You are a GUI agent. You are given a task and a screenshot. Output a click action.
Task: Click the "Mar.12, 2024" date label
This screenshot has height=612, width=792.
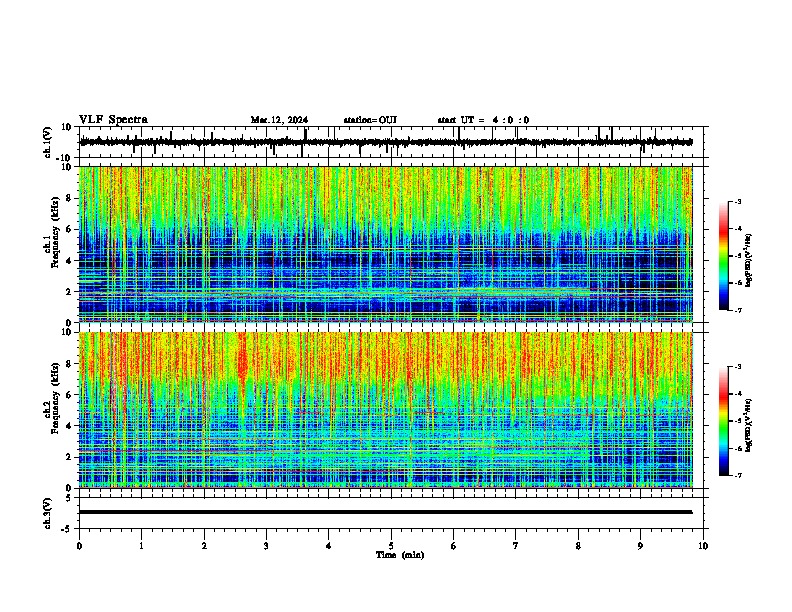279,120
